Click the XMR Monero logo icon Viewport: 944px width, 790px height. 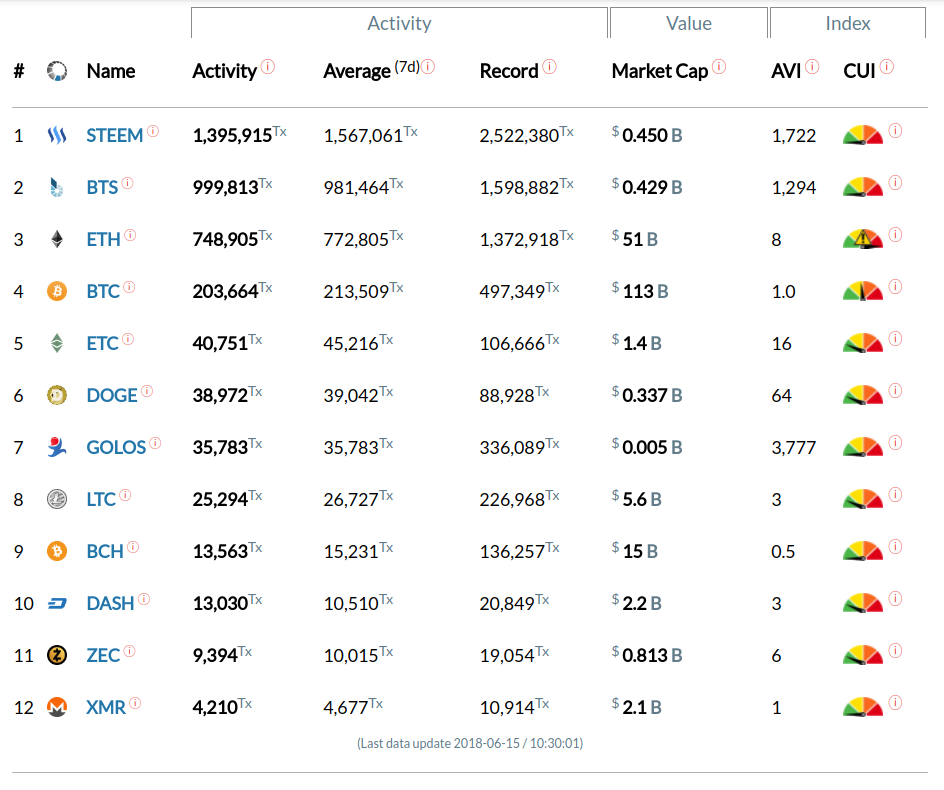tap(57, 707)
